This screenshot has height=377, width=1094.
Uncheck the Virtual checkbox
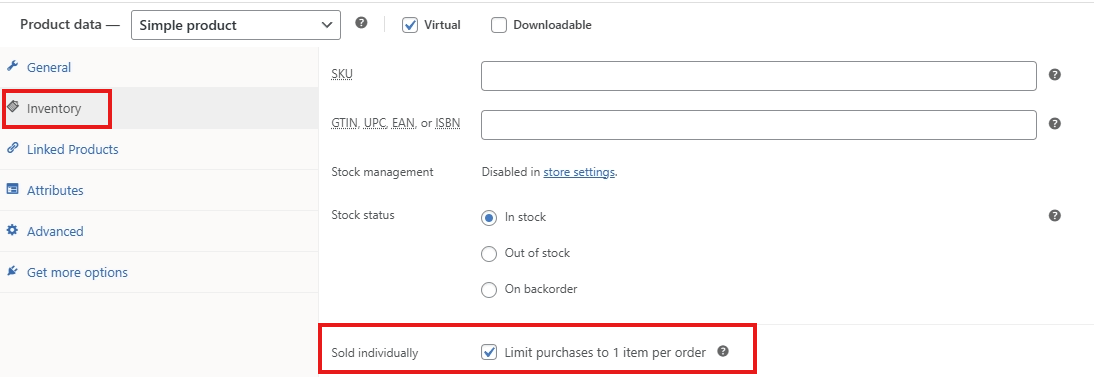(410, 25)
